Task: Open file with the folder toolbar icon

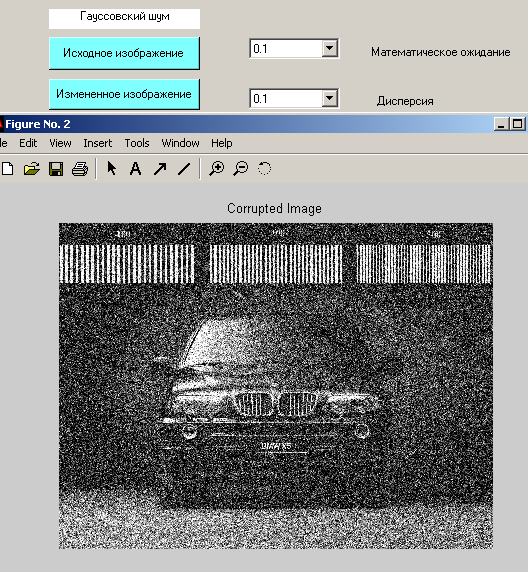Action: 32,169
